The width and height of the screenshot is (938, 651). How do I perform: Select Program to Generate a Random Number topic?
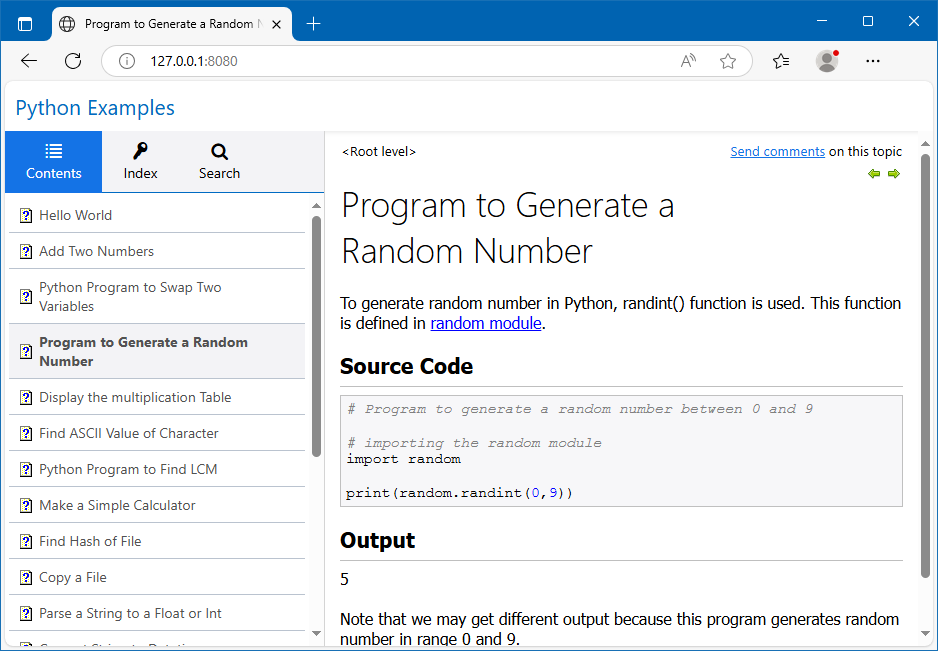[x=157, y=352]
